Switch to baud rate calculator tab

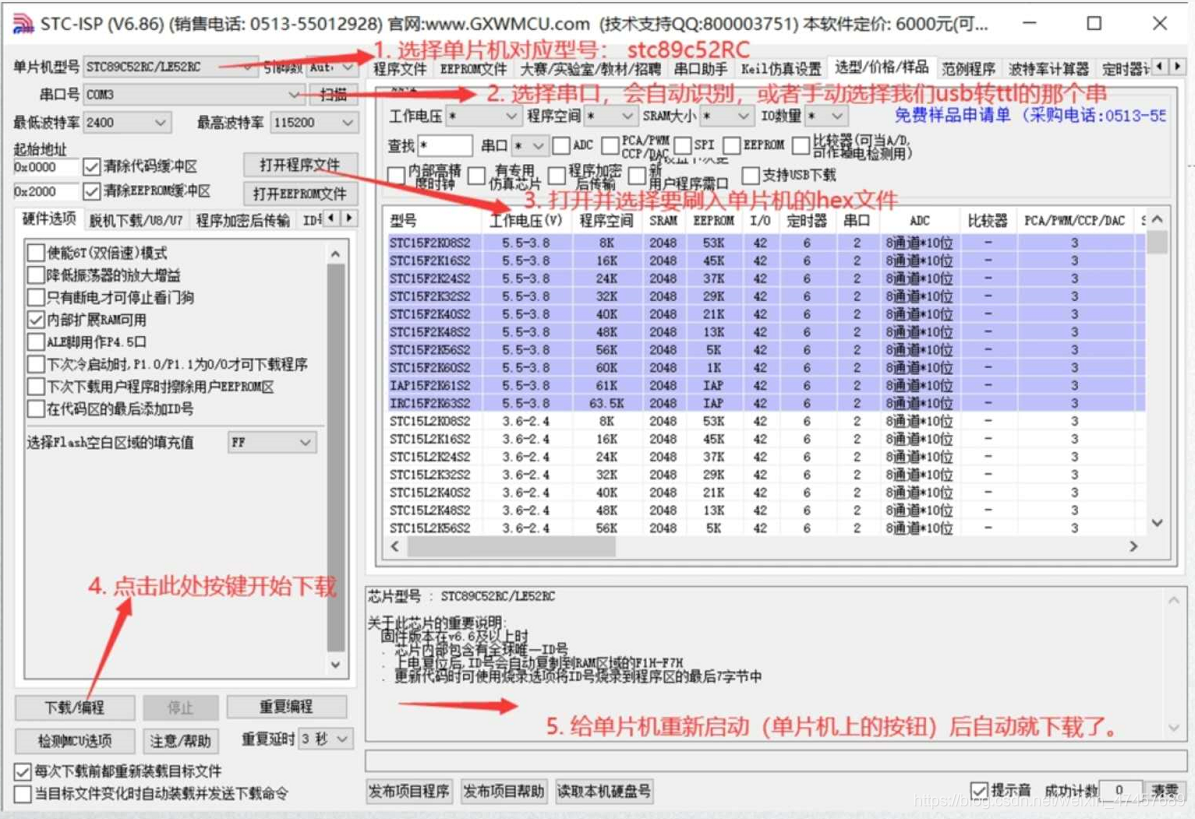(1049, 69)
